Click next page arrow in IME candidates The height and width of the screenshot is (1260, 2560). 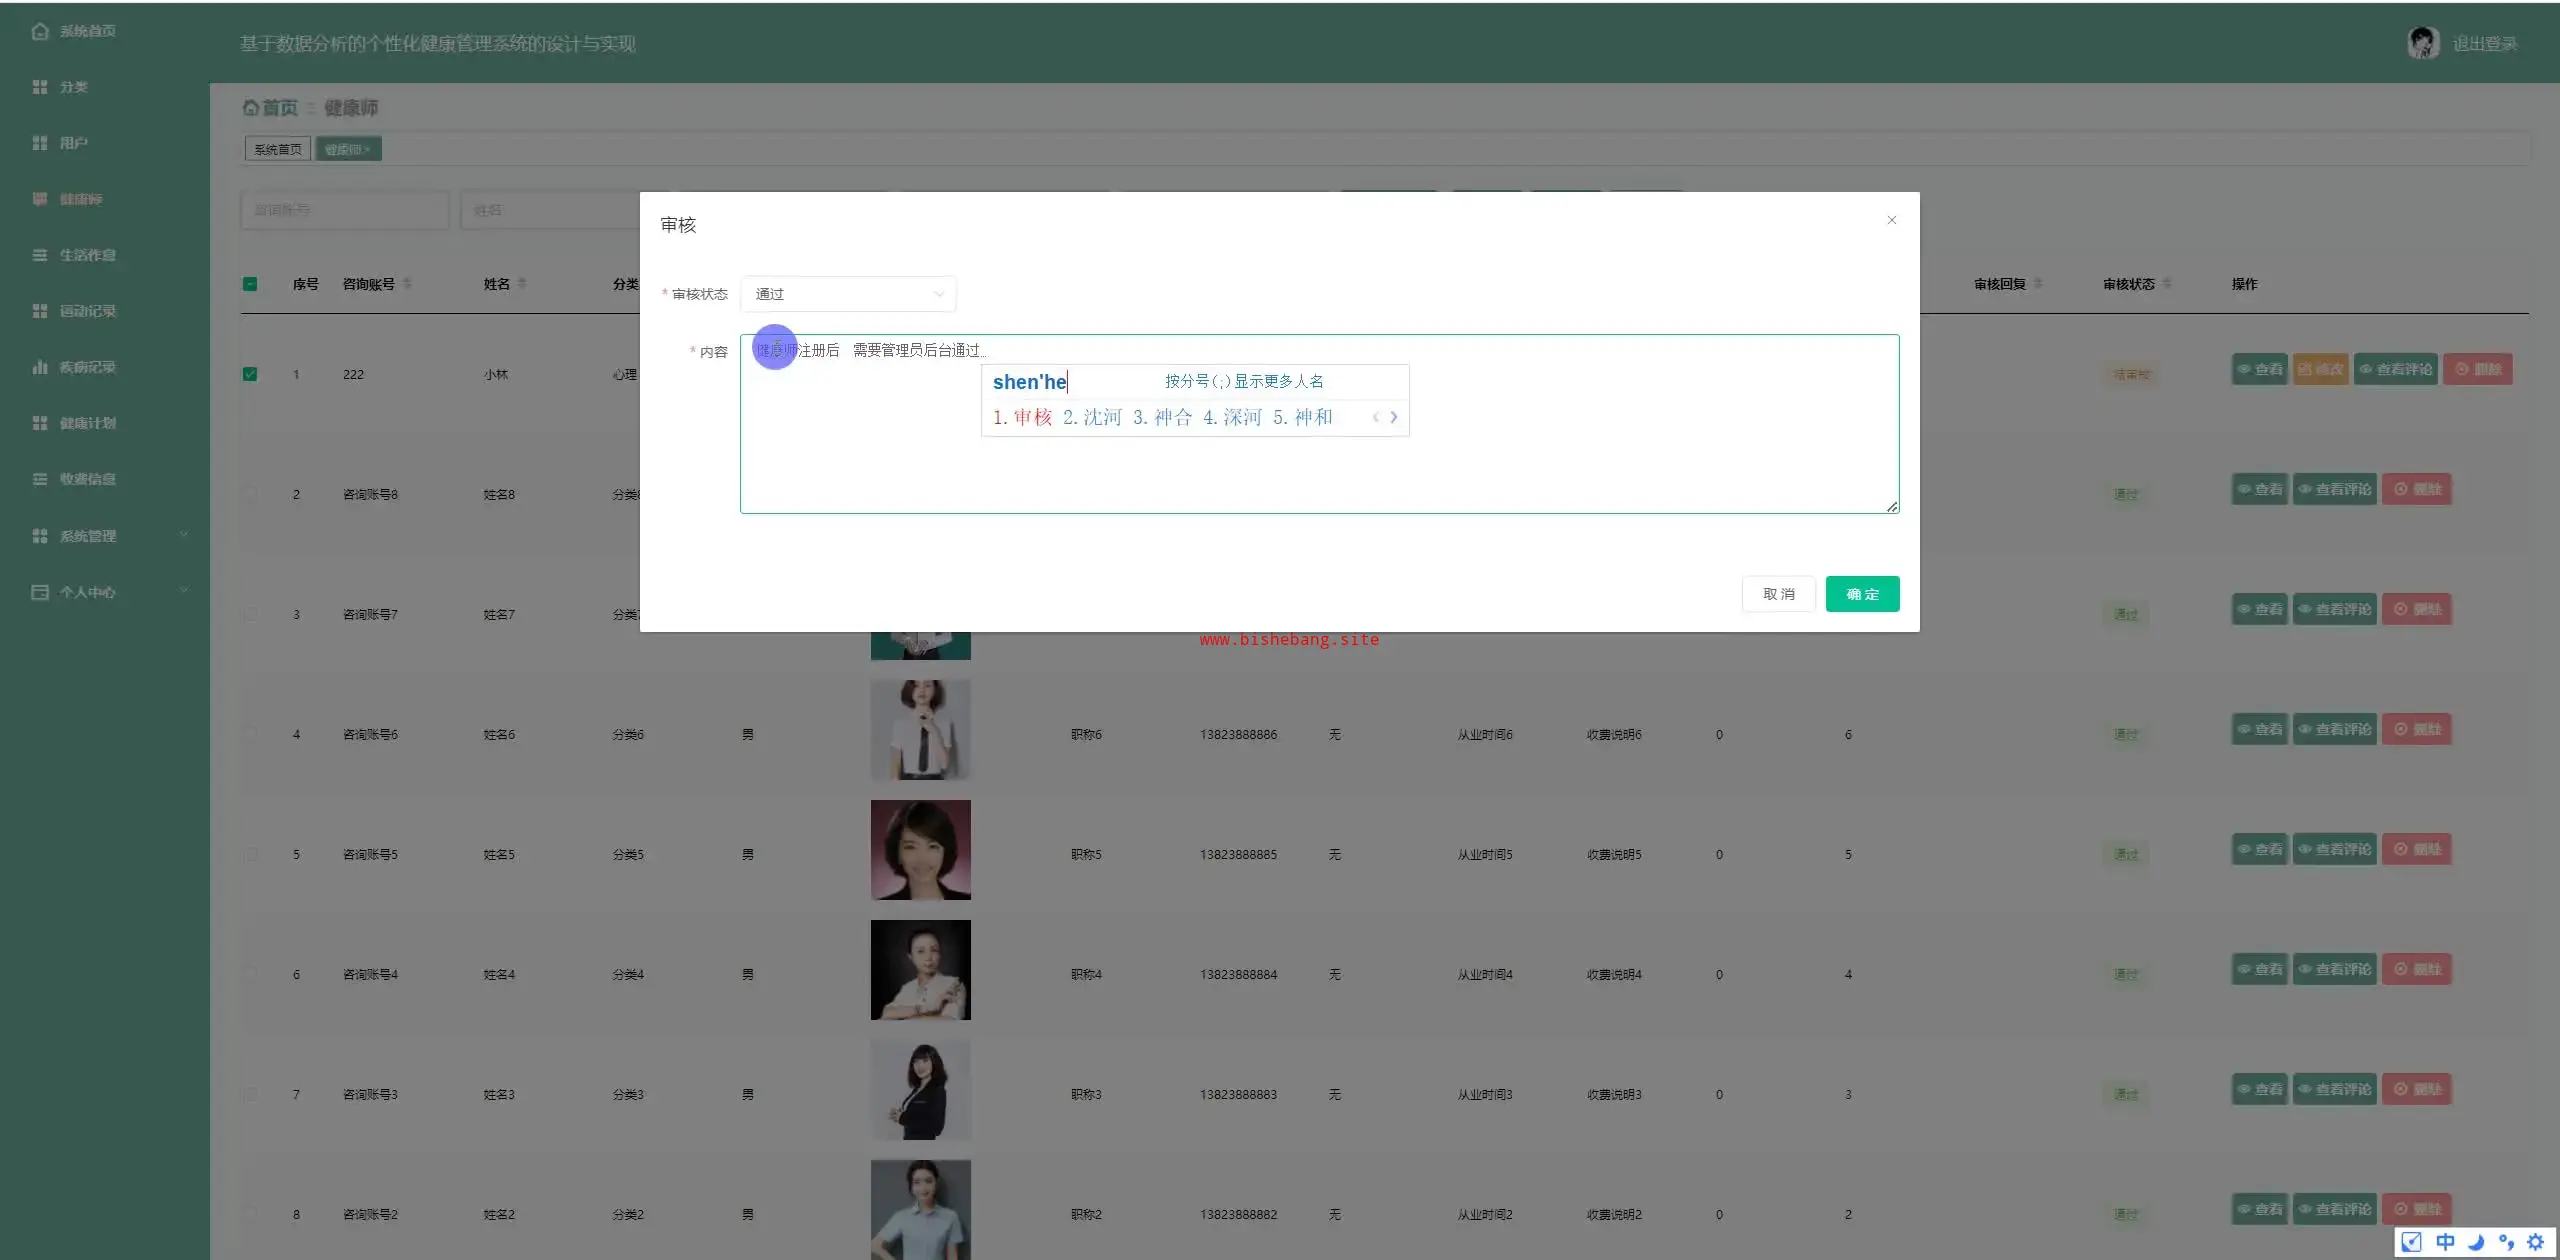(x=1393, y=418)
